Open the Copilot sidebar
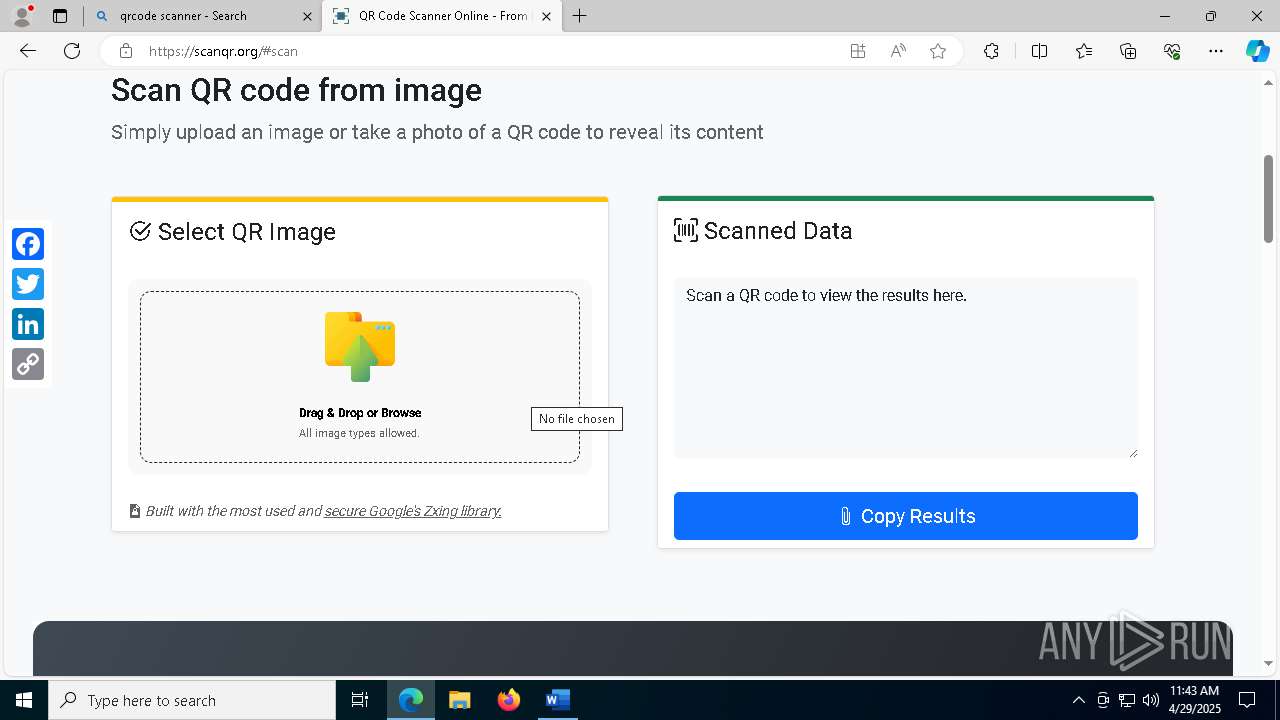The height and width of the screenshot is (720, 1280). point(1257,51)
